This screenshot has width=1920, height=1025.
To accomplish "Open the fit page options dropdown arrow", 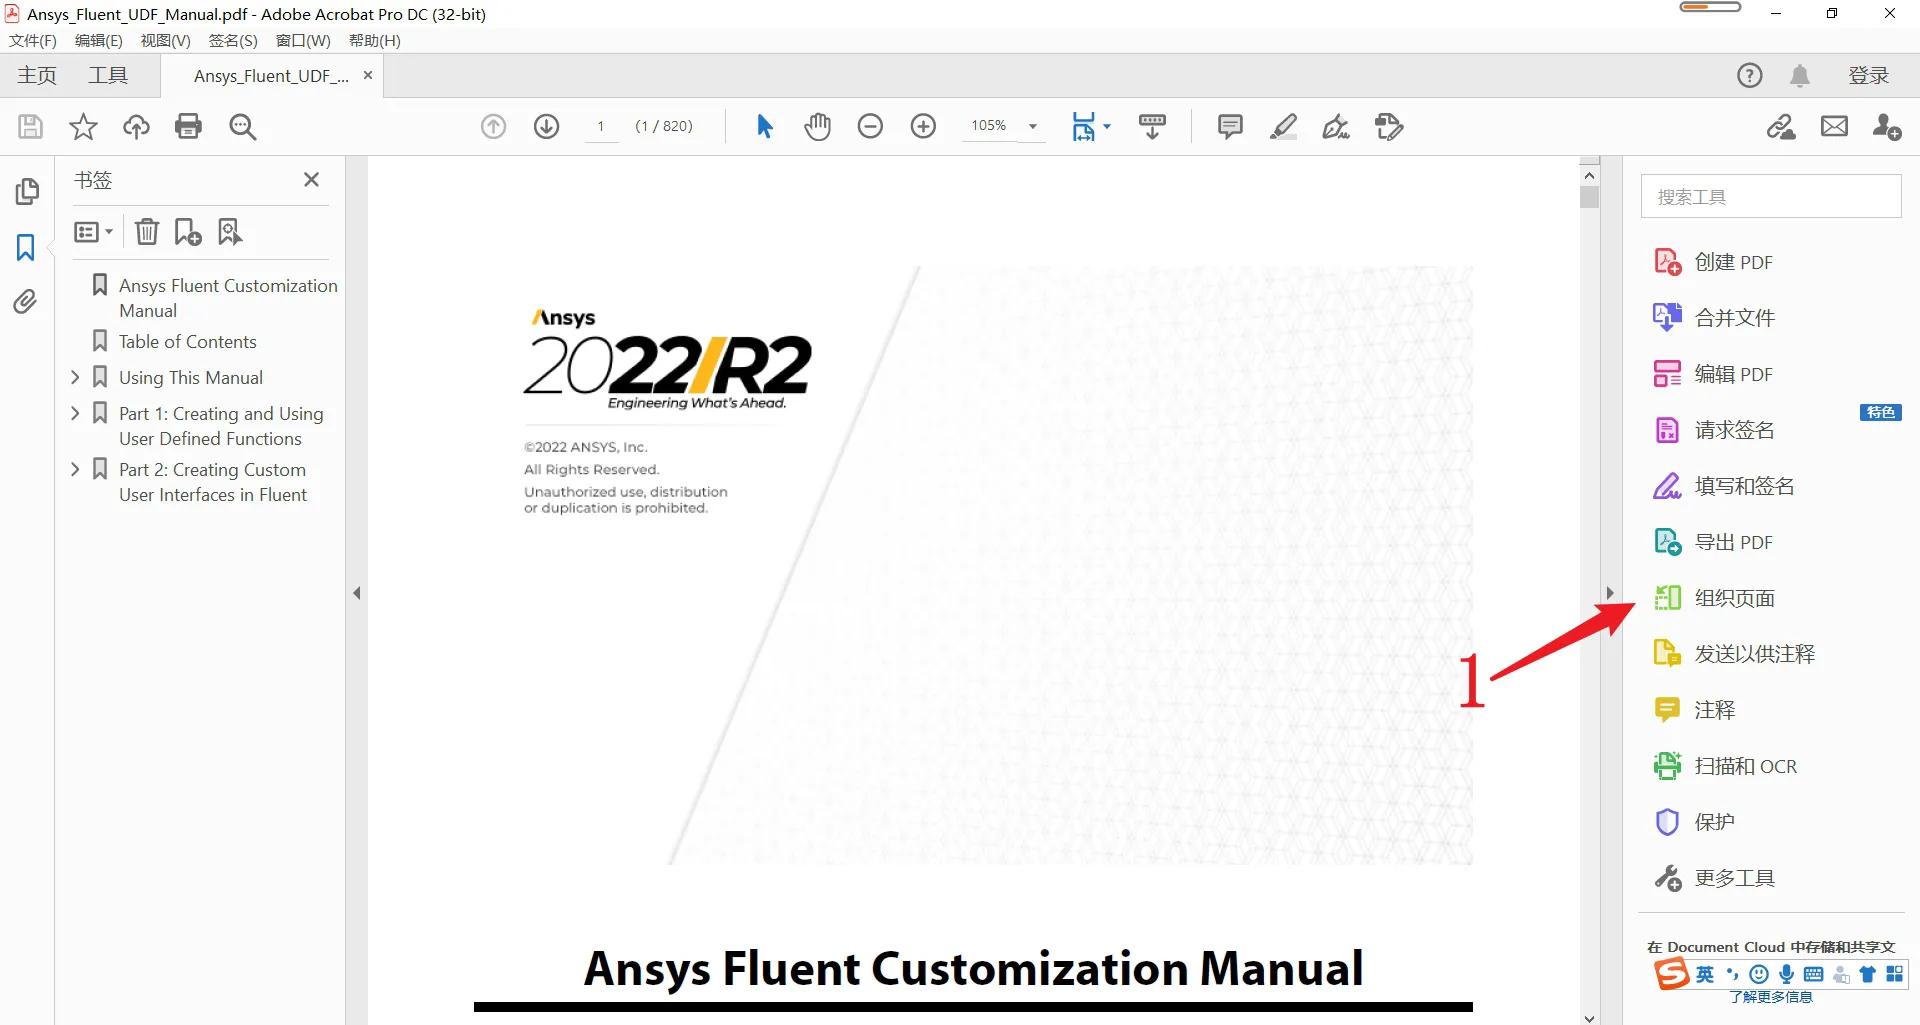I will 1107,127.
